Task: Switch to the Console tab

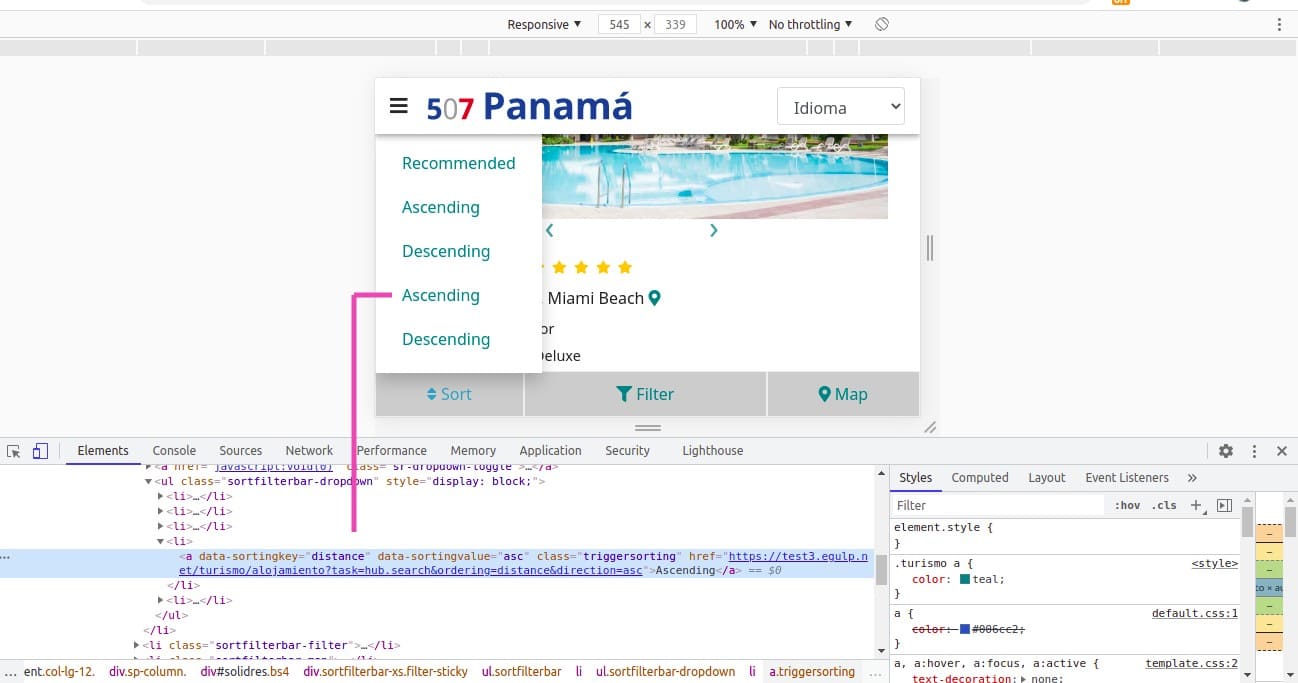Action: pyautogui.click(x=174, y=451)
